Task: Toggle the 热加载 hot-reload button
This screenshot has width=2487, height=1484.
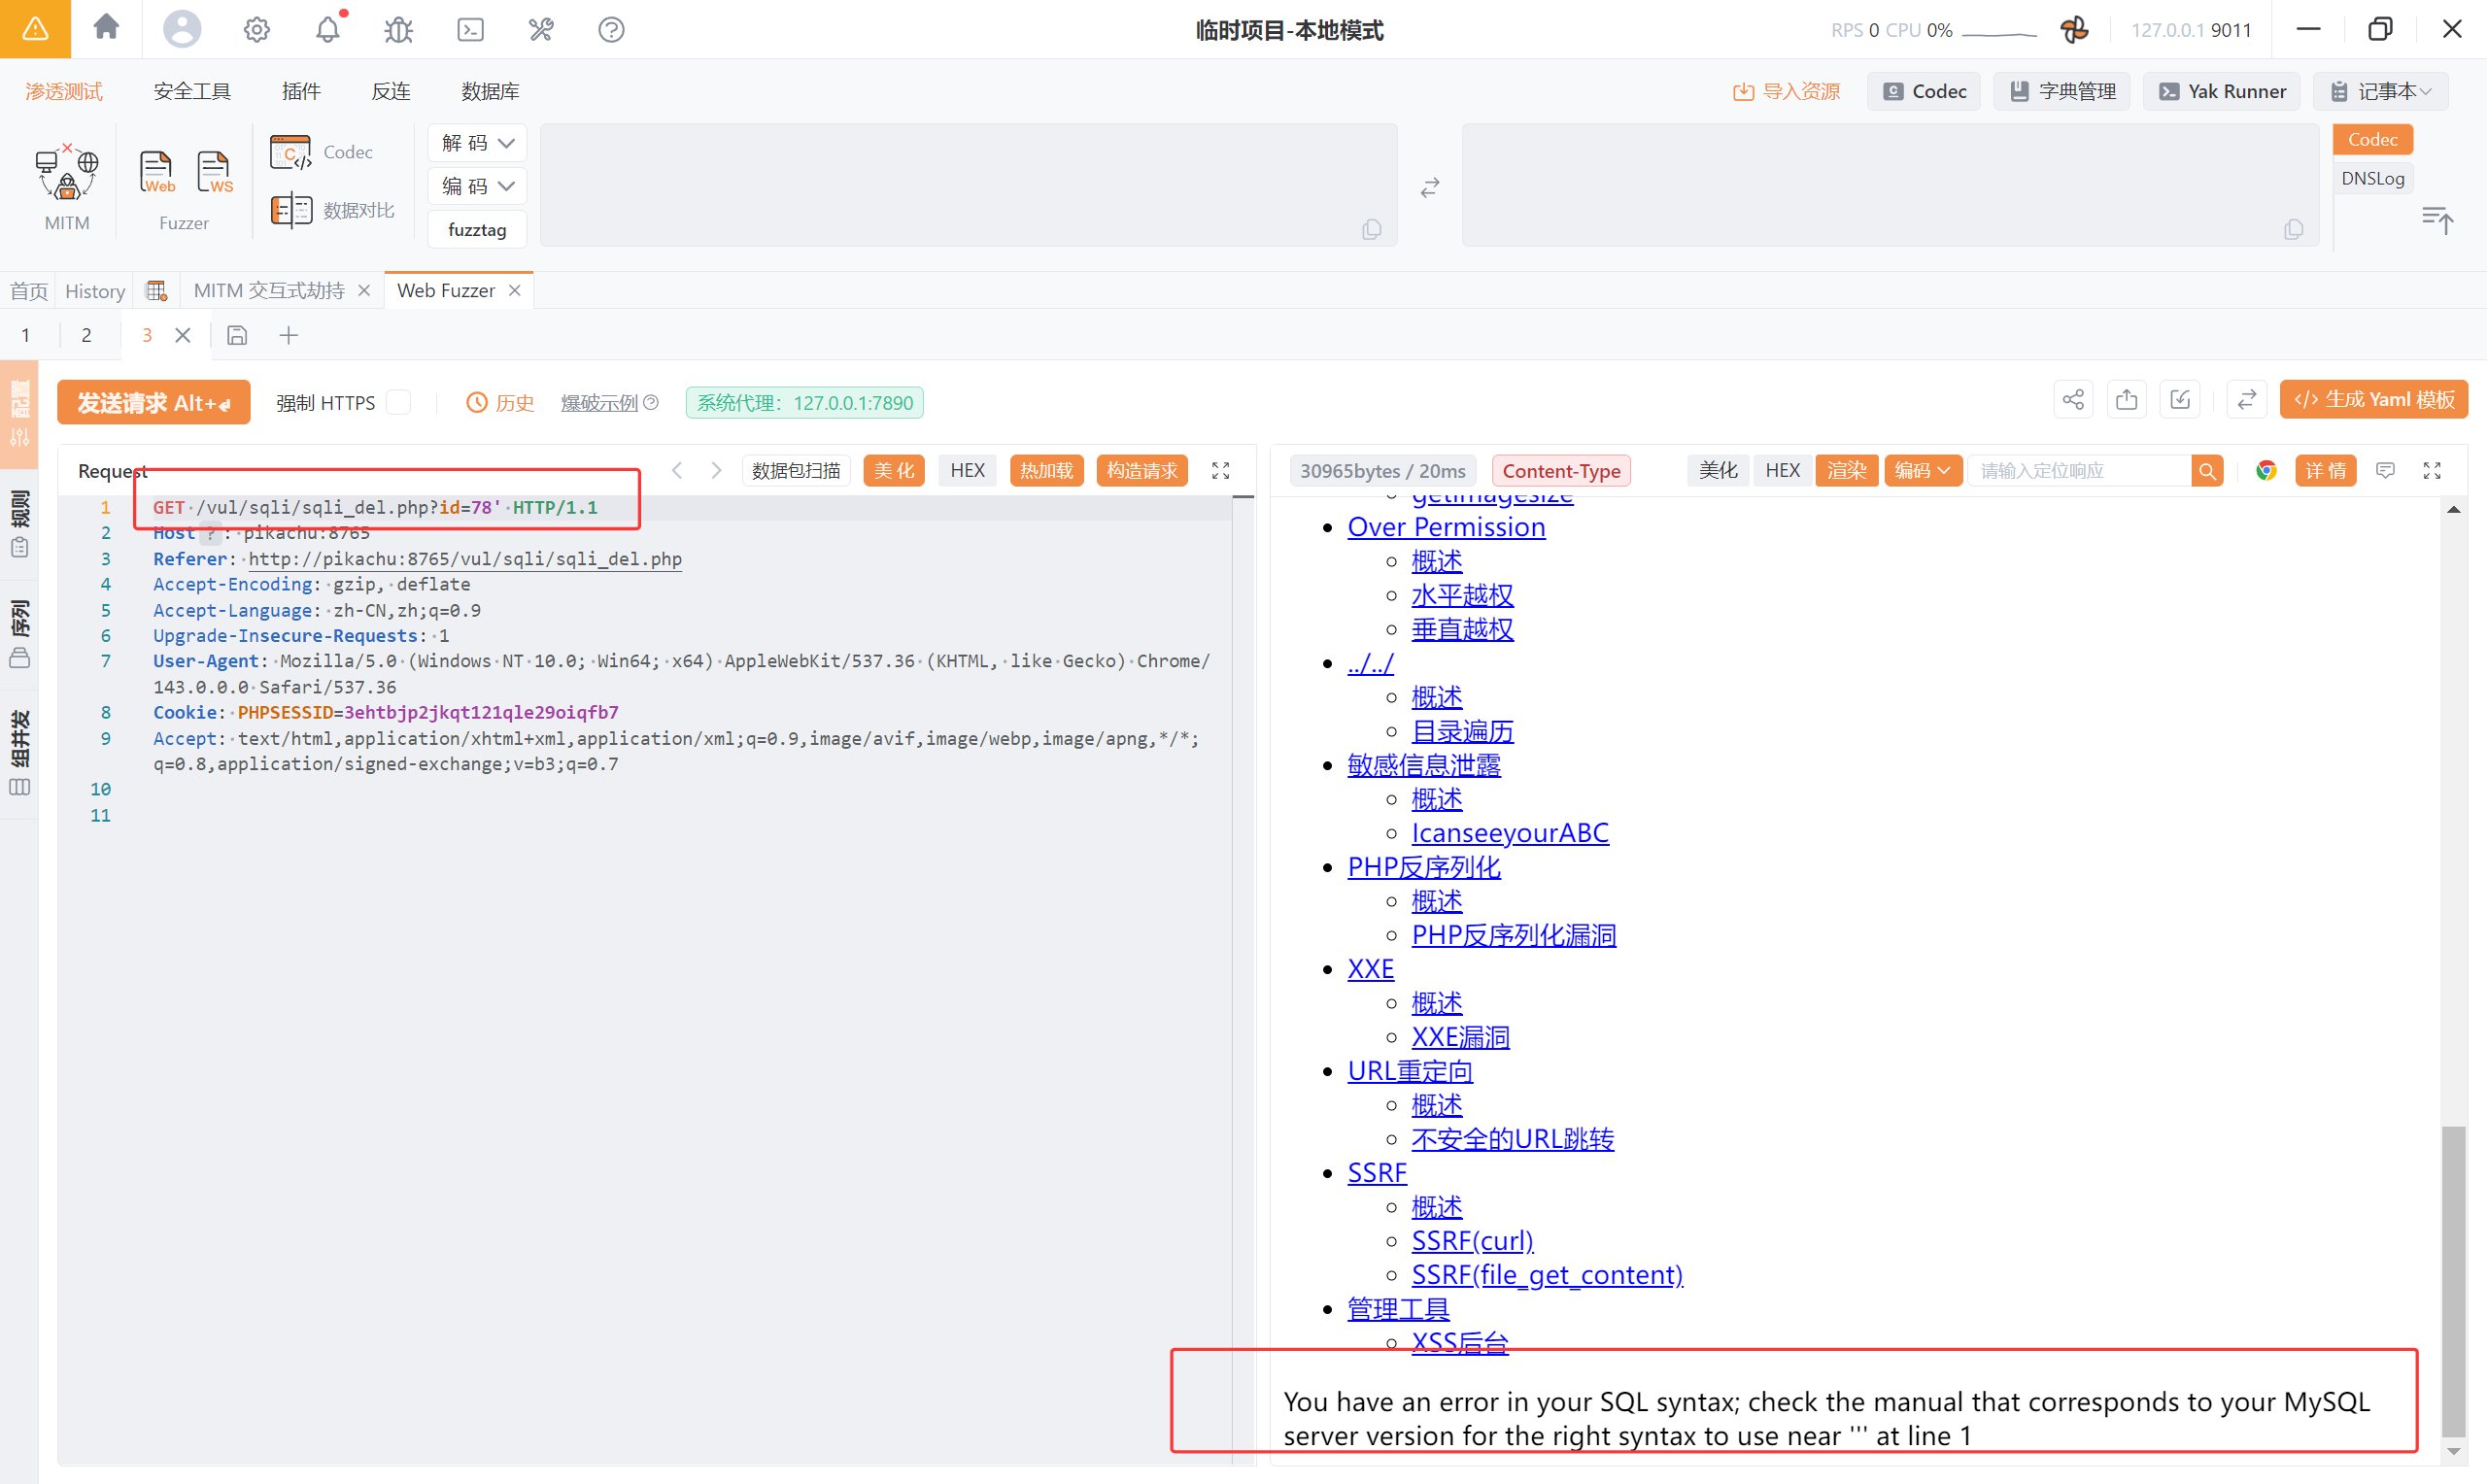Action: [x=1046, y=470]
